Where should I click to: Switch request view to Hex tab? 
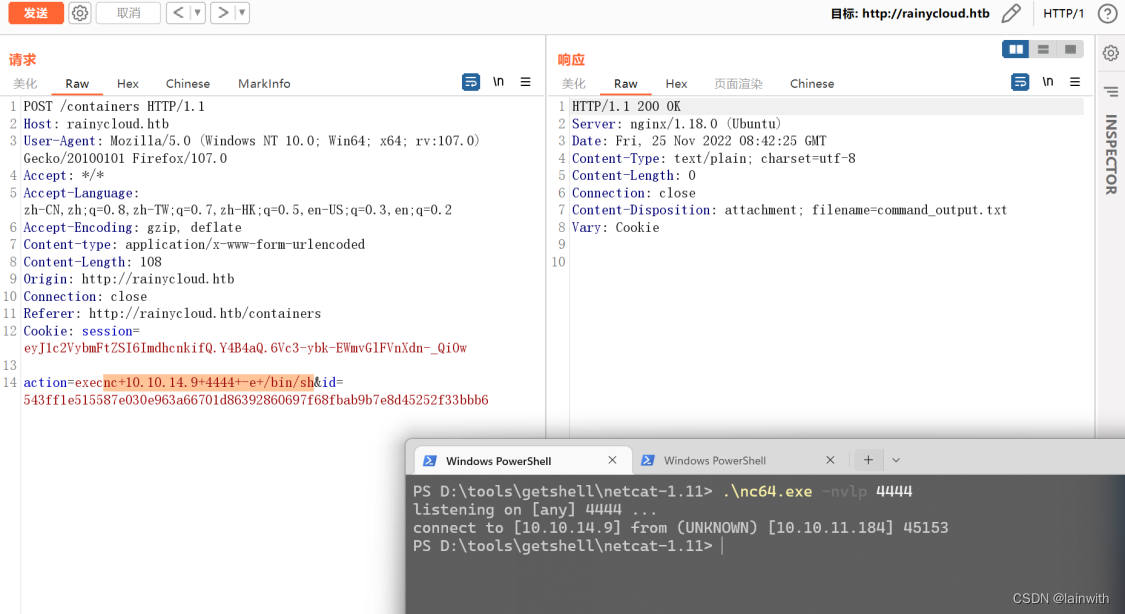click(x=128, y=83)
